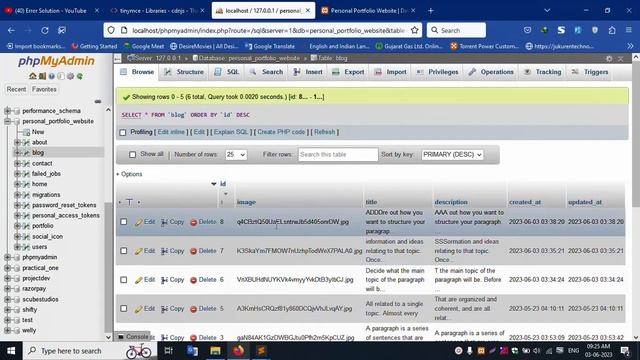Open Task View on taskbar
This screenshot has height=360, width=640.
pos(168,351)
